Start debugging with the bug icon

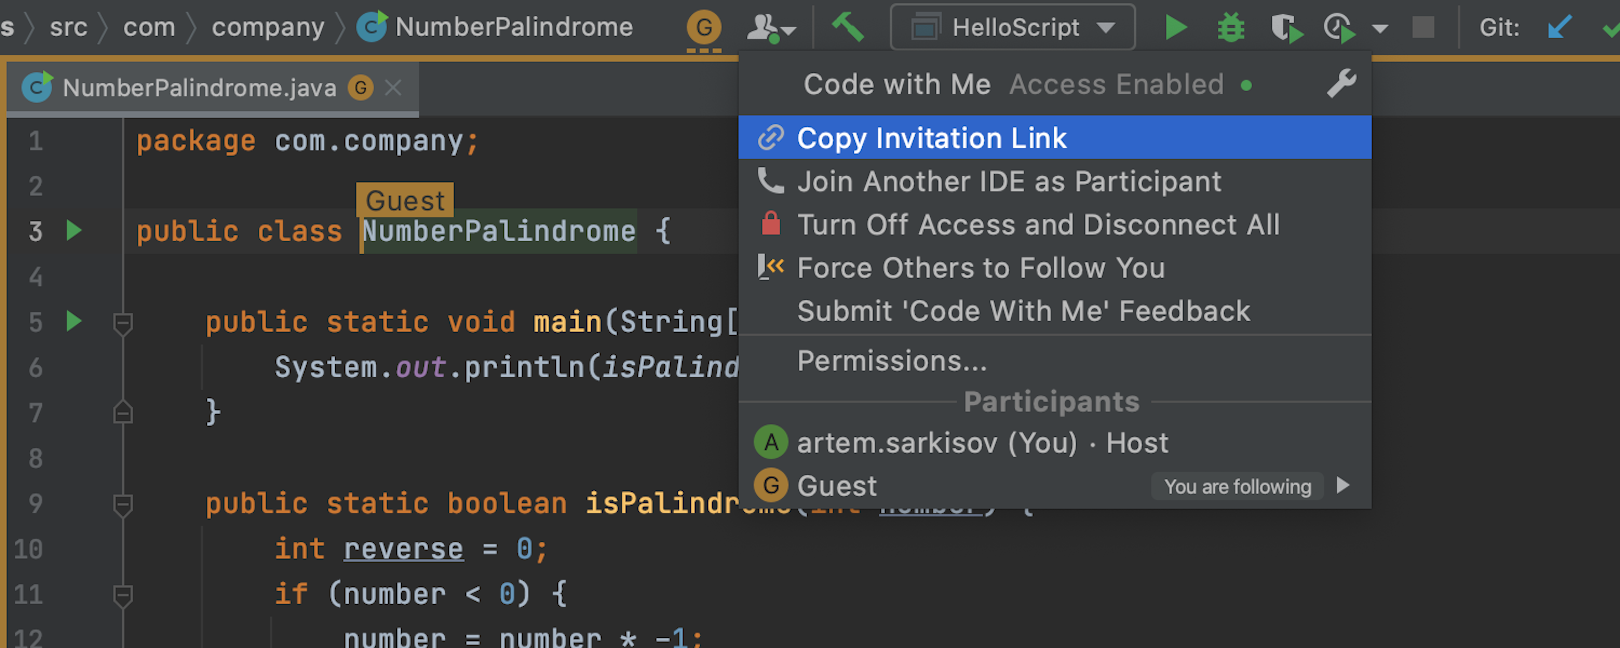pos(1231,27)
